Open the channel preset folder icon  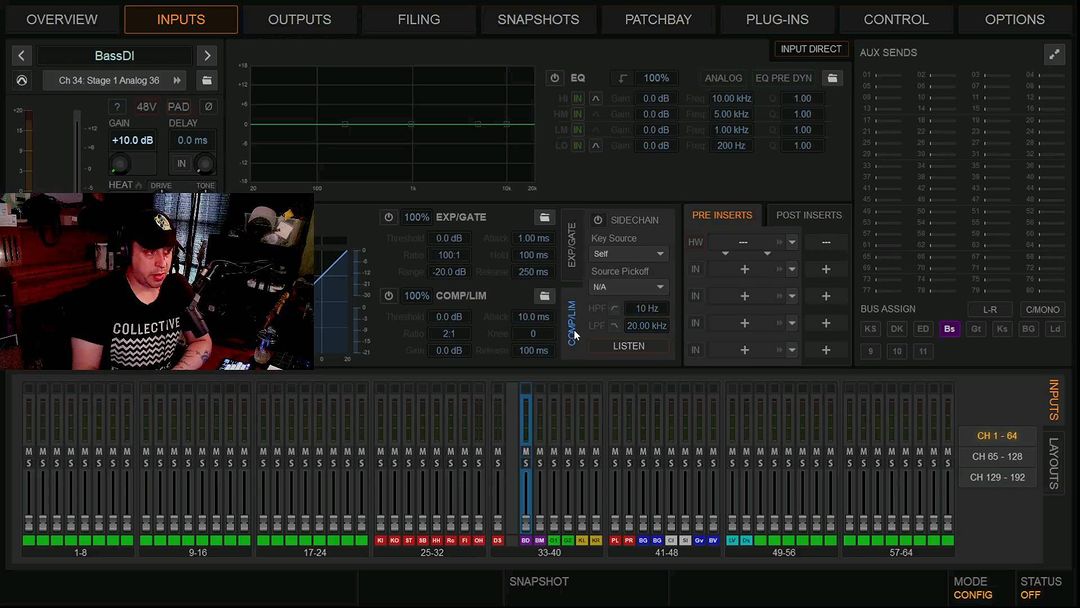(207, 80)
